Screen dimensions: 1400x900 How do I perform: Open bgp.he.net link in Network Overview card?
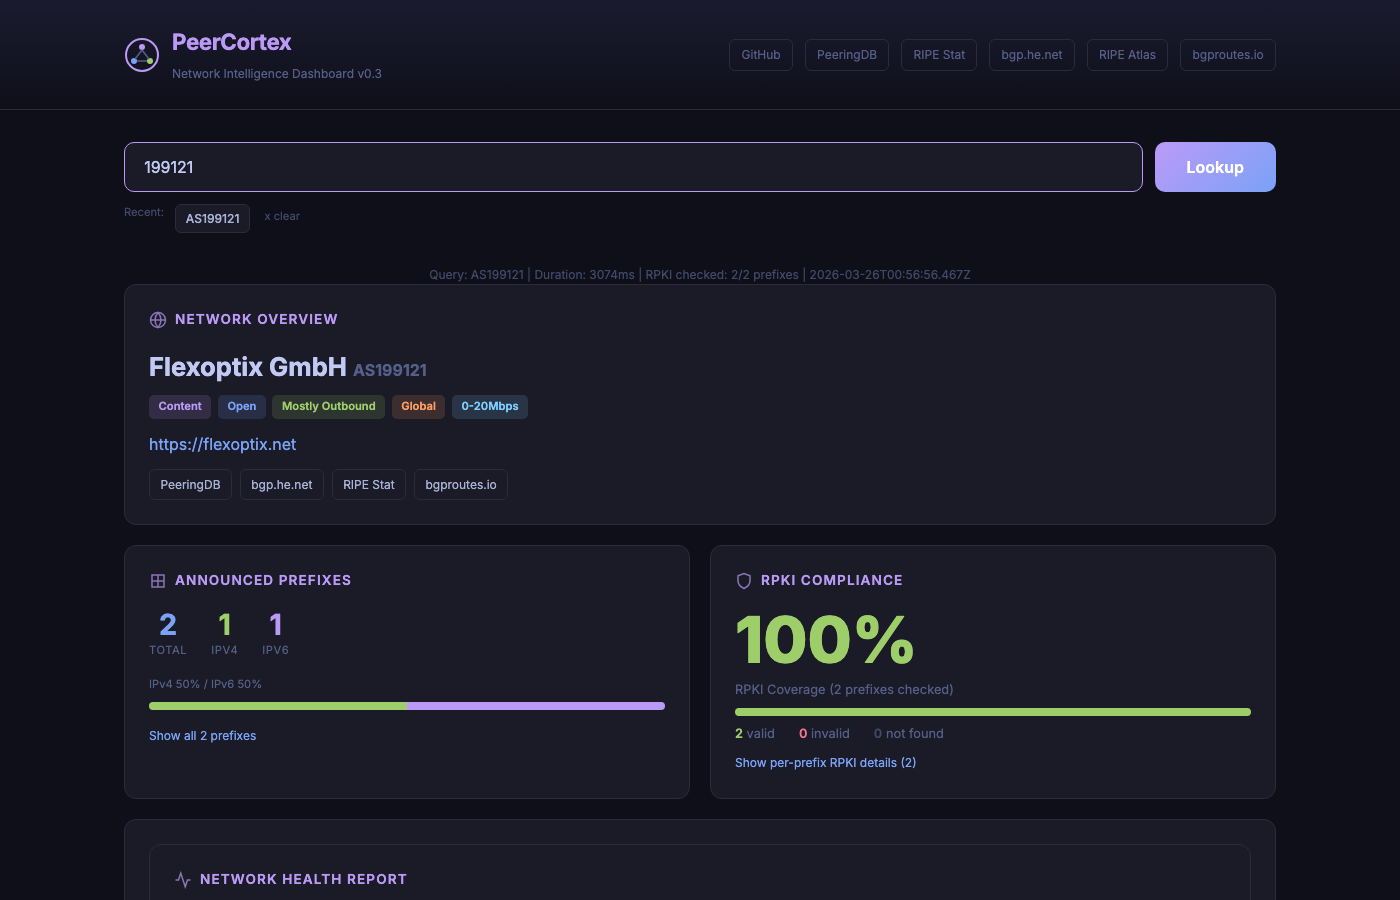pos(282,485)
